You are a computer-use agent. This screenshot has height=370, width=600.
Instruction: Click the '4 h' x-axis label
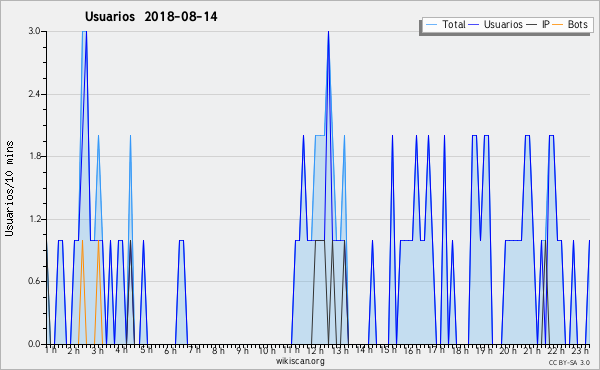coord(121,350)
